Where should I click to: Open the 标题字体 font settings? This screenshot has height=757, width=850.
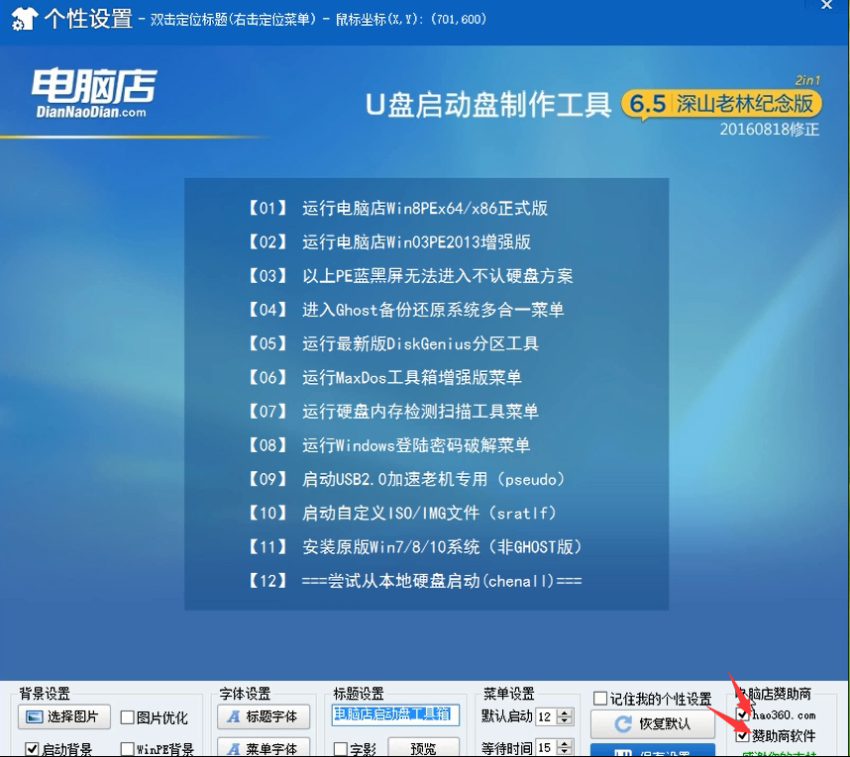[x=263, y=716]
